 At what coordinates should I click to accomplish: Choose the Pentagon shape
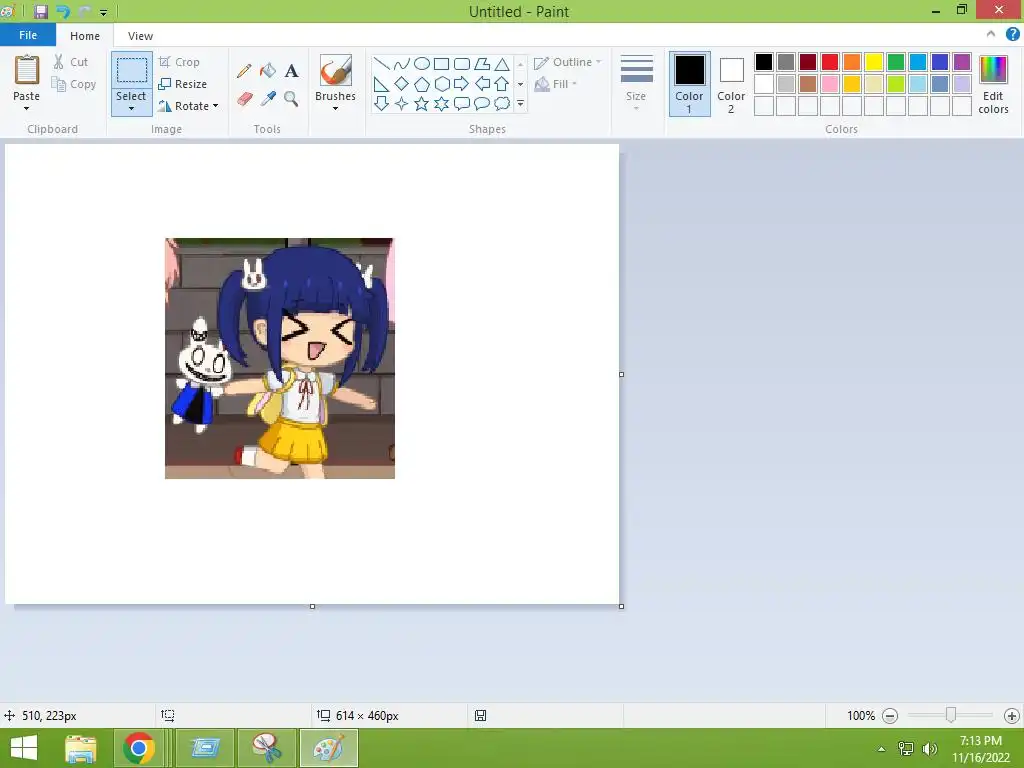click(x=422, y=84)
